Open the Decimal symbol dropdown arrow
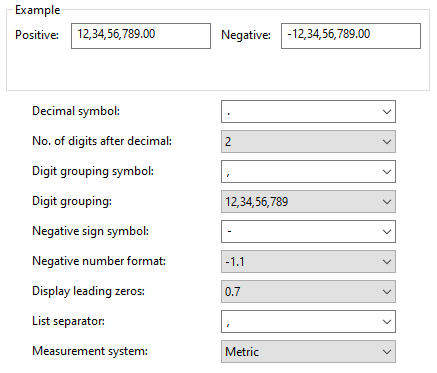437x373 pixels. coord(387,112)
